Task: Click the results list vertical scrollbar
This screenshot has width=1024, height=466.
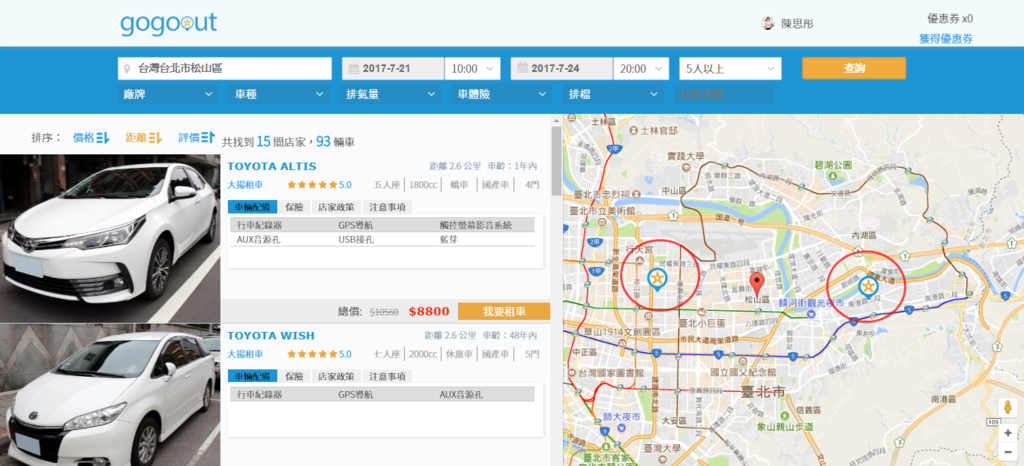Action: point(556,160)
